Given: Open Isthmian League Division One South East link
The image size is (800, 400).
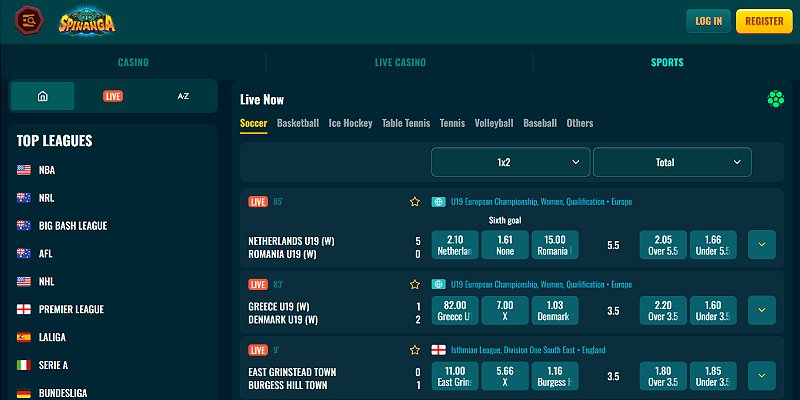Looking at the screenshot, I should (528, 350).
